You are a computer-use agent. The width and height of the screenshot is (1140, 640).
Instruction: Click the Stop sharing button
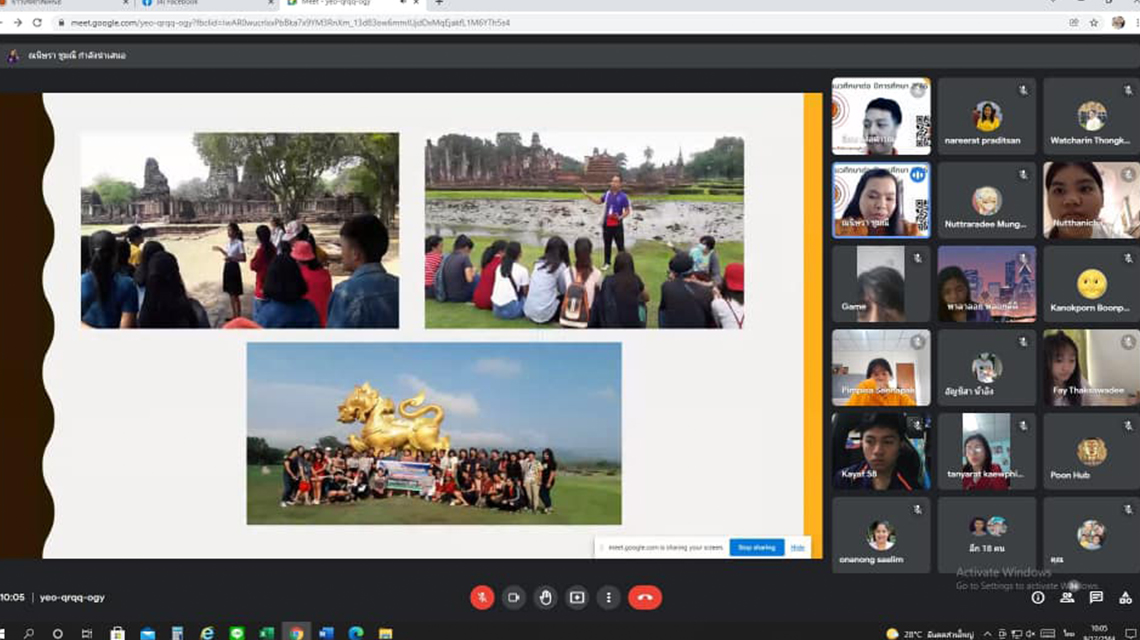coord(756,548)
